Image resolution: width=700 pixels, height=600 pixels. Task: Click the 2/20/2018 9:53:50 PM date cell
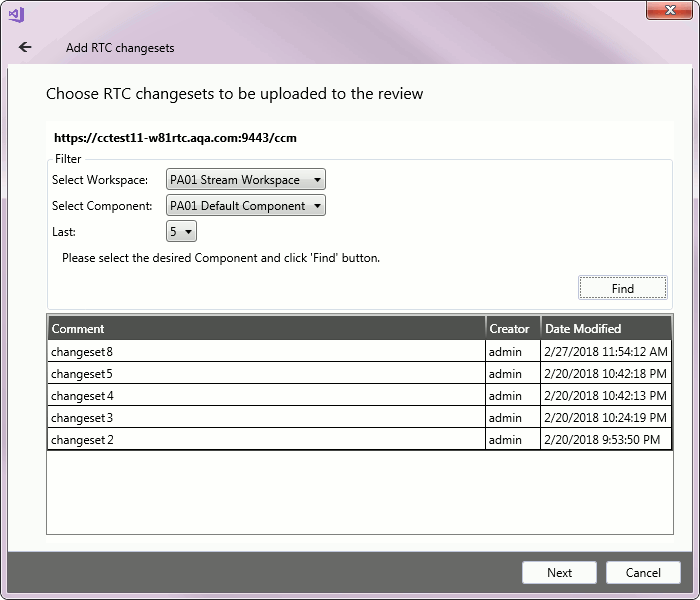(602, 440)
